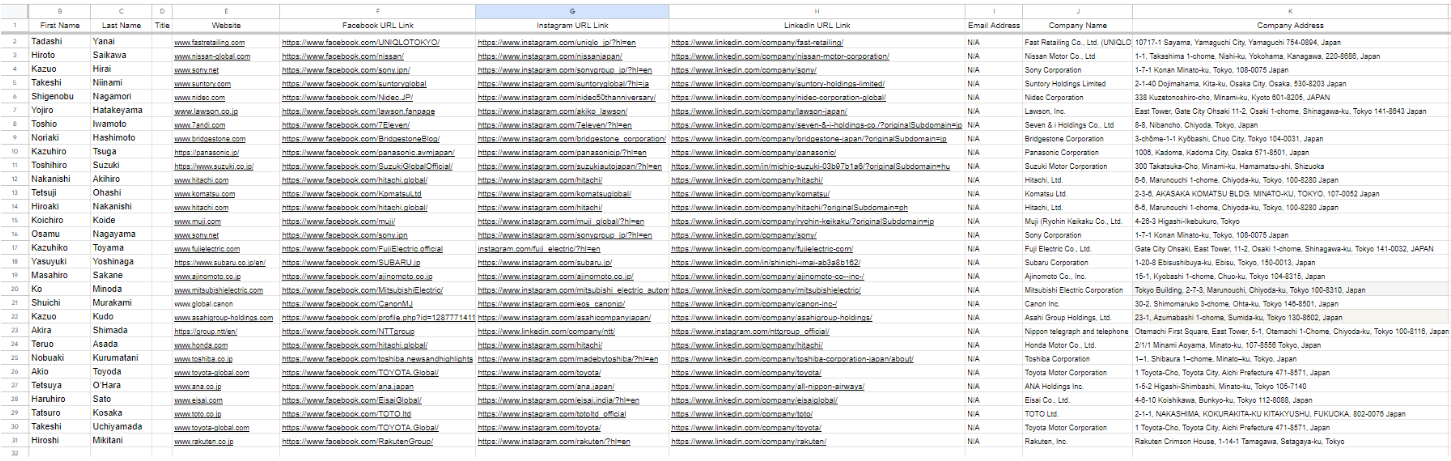Click the row 32 header
This screenshot has width=1451, height=461.
(15, 454)
